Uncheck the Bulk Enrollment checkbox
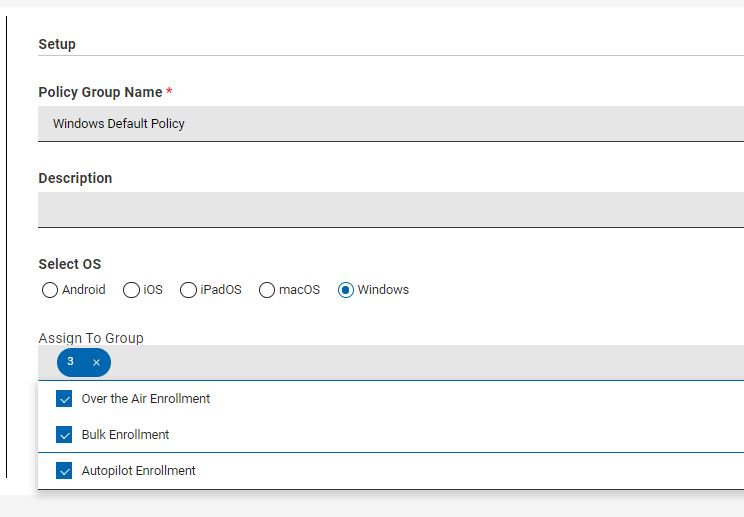The image size is (744, 517). [x=64, y=434]
